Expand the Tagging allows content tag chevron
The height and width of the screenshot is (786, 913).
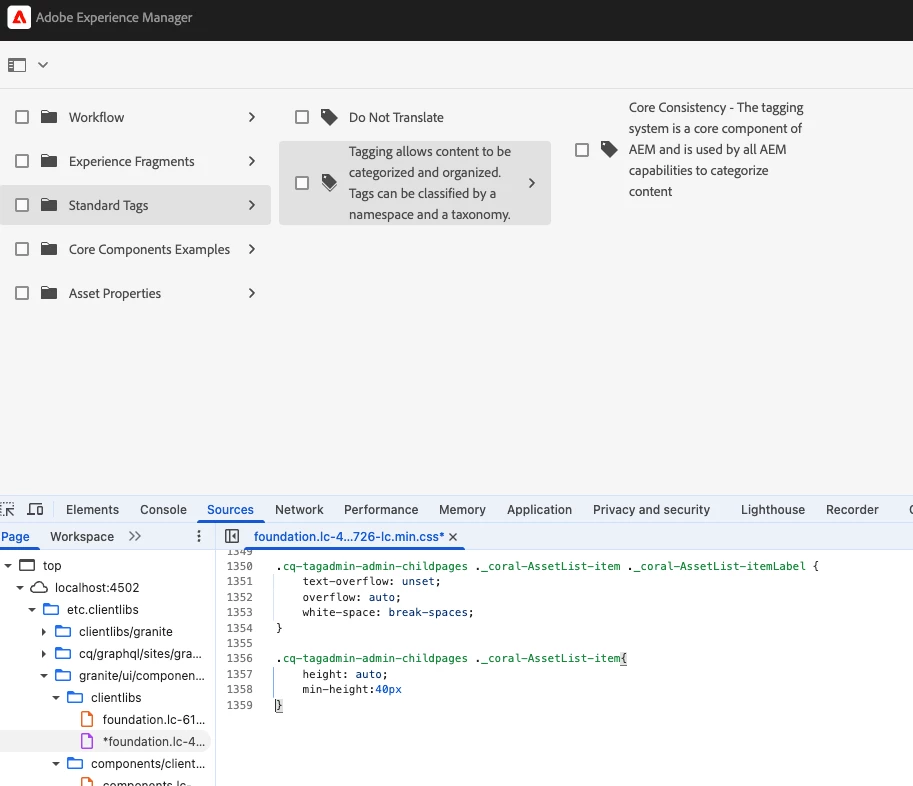click(532, 183)
